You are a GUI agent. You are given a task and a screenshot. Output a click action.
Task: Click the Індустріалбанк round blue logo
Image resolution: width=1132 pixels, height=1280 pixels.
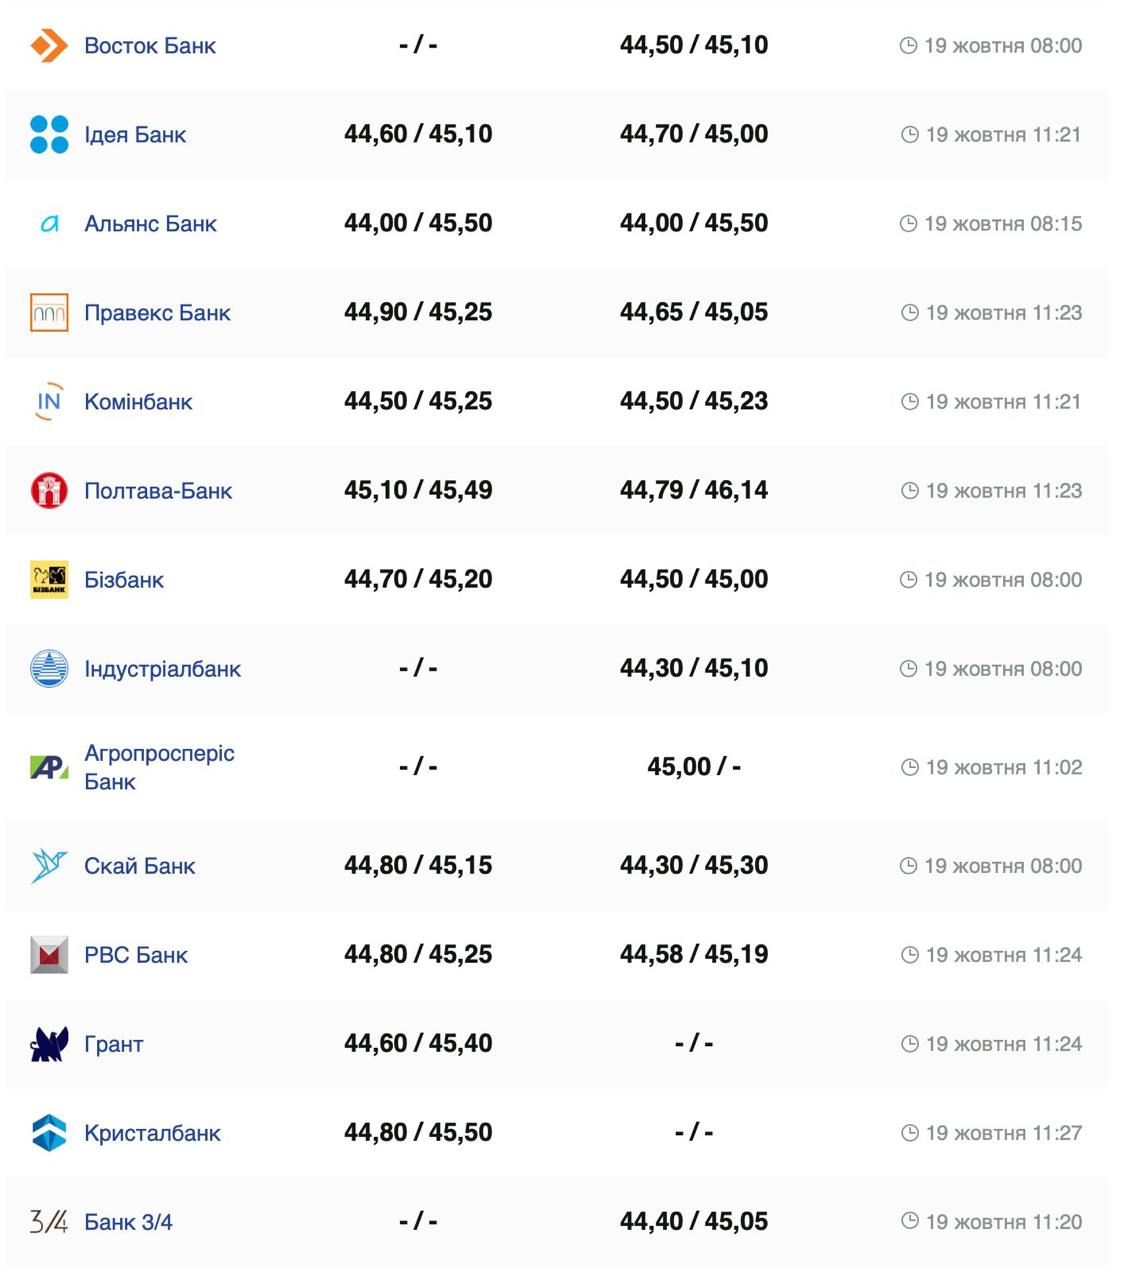click(49, 668)
